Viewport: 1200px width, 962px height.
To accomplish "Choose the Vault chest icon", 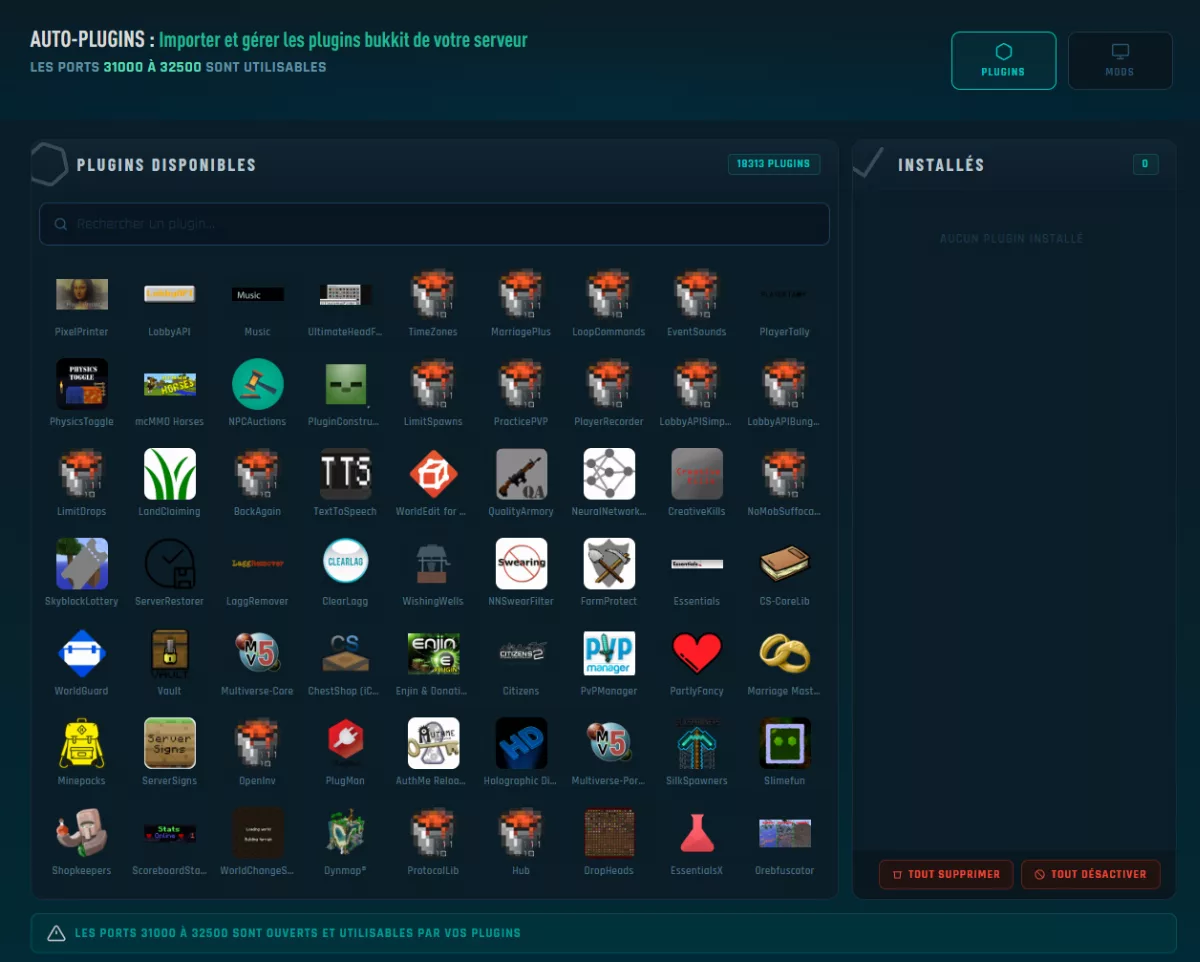I will coord(170,654).
